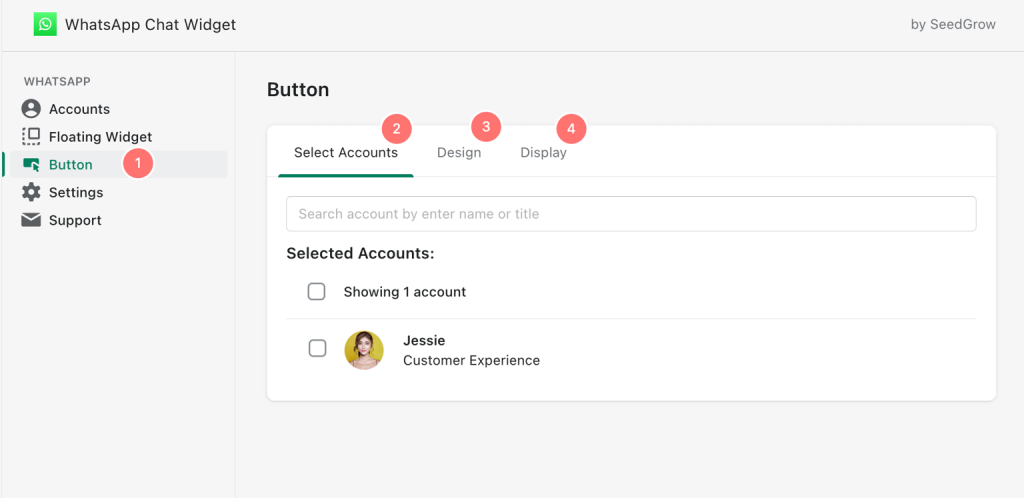
Task: Click the Button cursor icon in sidebar
Action: pos(31,164)
